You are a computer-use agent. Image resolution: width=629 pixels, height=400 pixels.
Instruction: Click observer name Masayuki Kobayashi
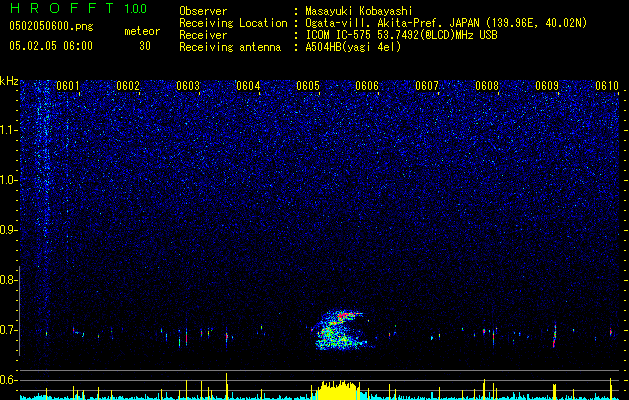click(358, 11)
